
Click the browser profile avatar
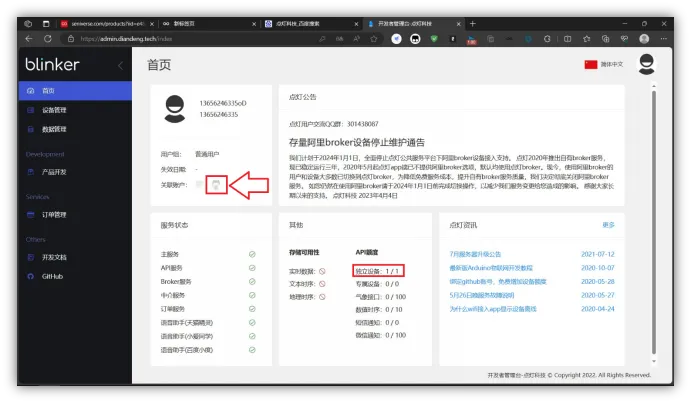click(644, 39)
